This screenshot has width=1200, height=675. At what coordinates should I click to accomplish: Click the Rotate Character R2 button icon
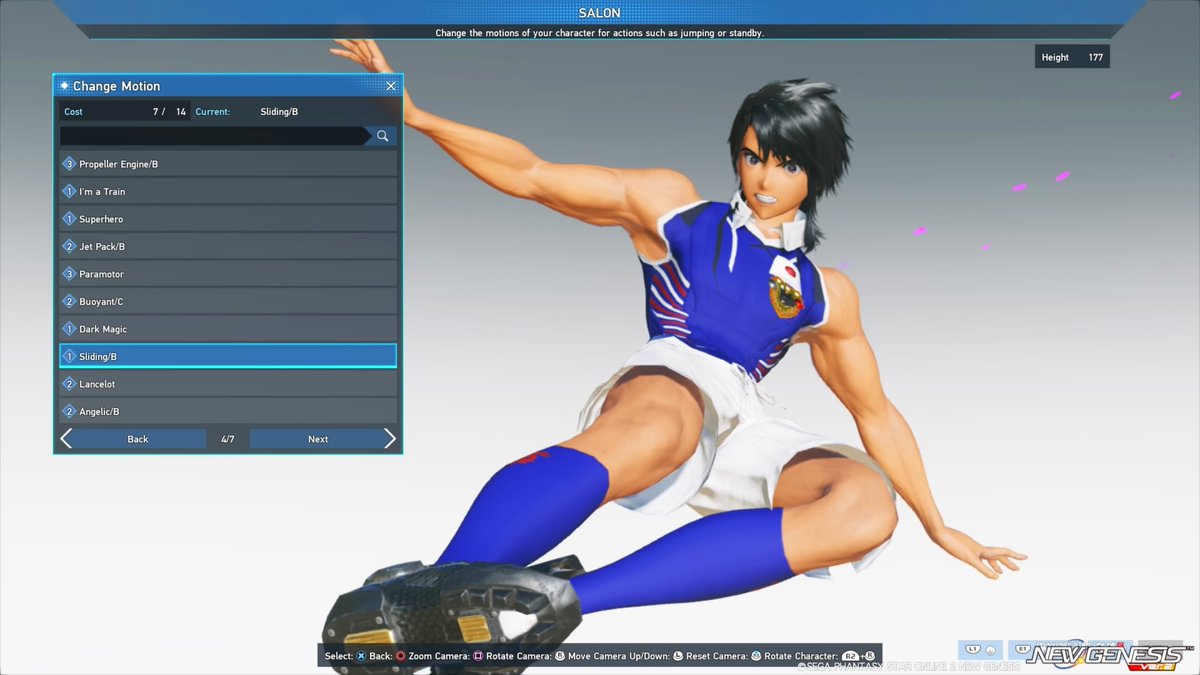[x=850, y=656]
